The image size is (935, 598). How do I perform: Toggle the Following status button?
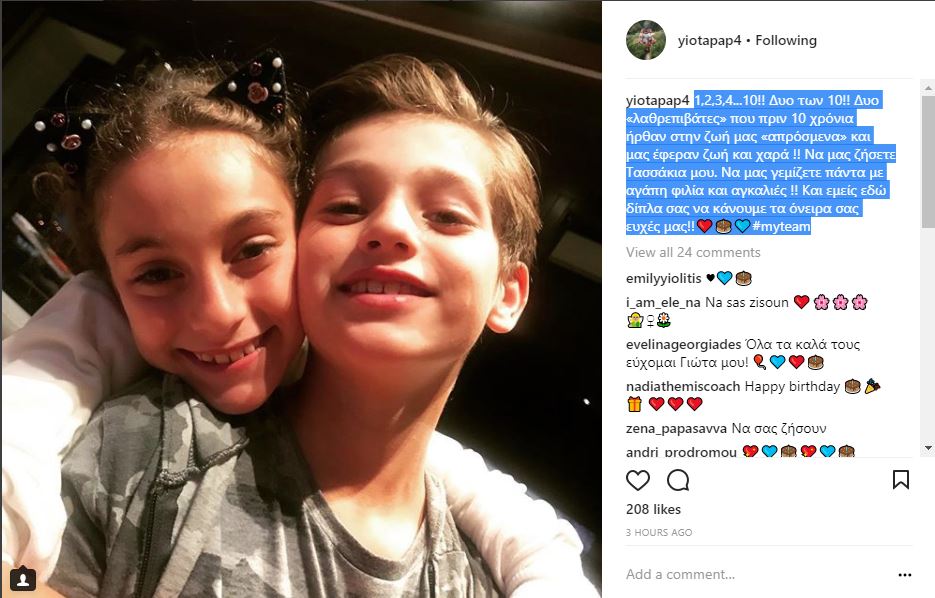pyautogui.click(x=786, y=41)
